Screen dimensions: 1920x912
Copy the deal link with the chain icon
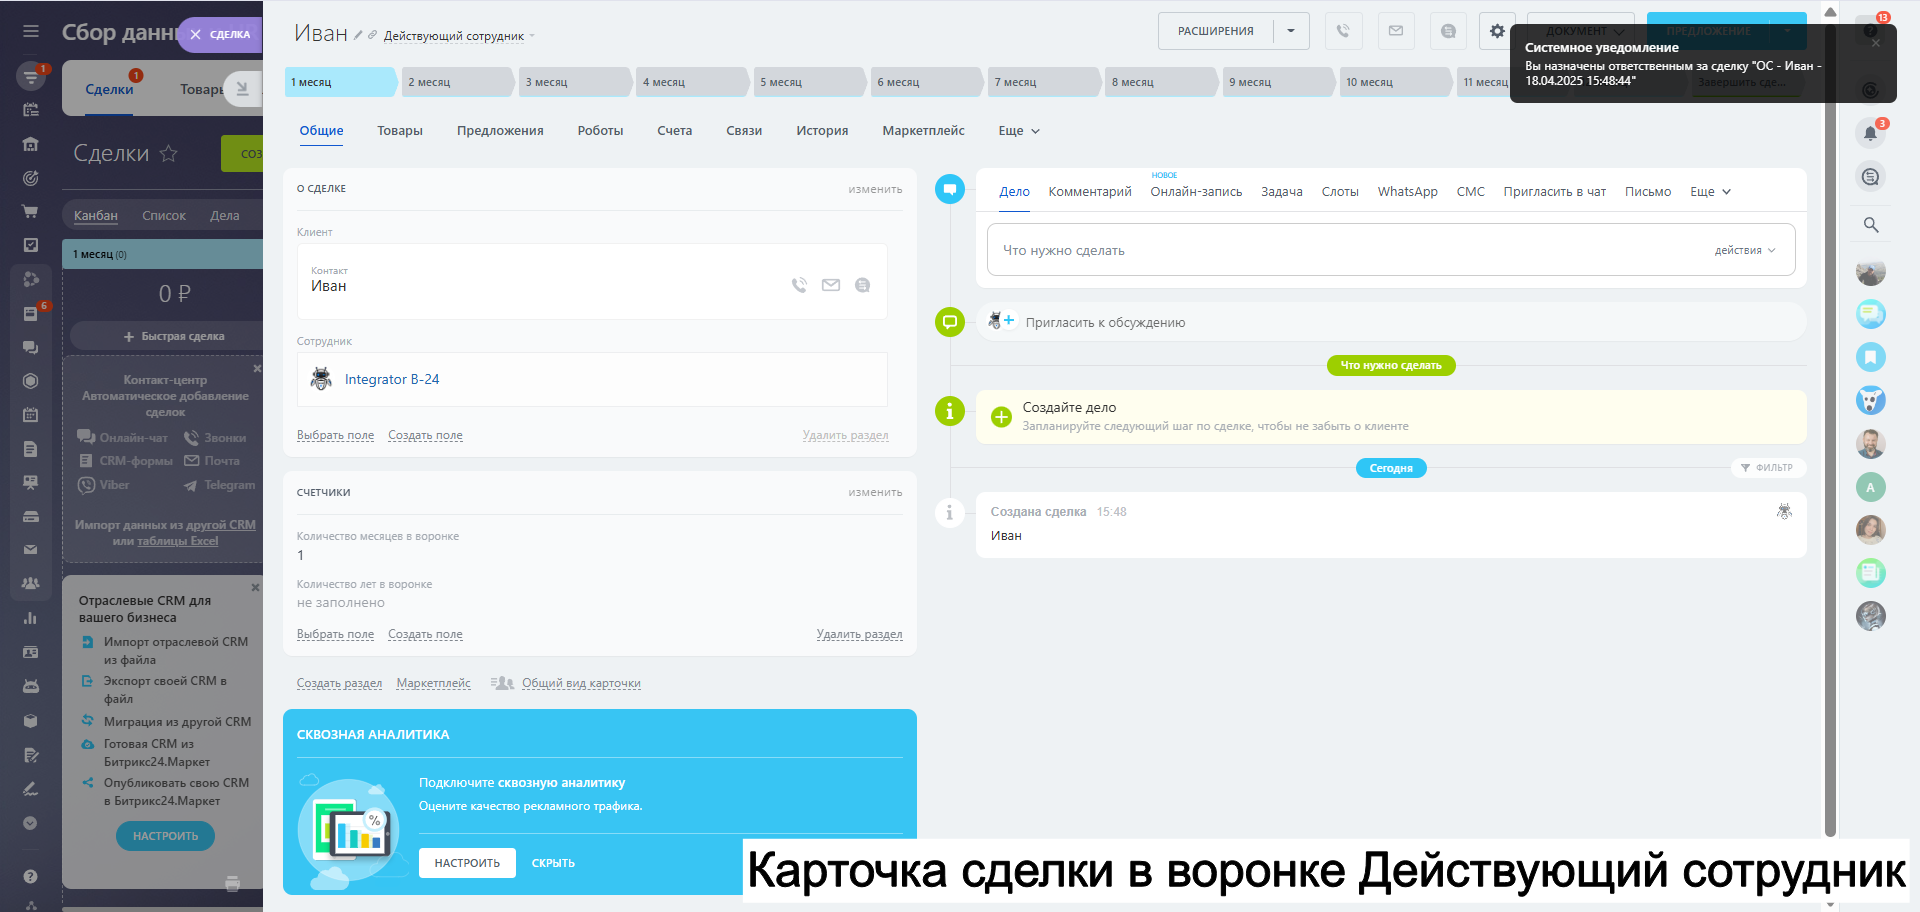click(x=372, y=35)
